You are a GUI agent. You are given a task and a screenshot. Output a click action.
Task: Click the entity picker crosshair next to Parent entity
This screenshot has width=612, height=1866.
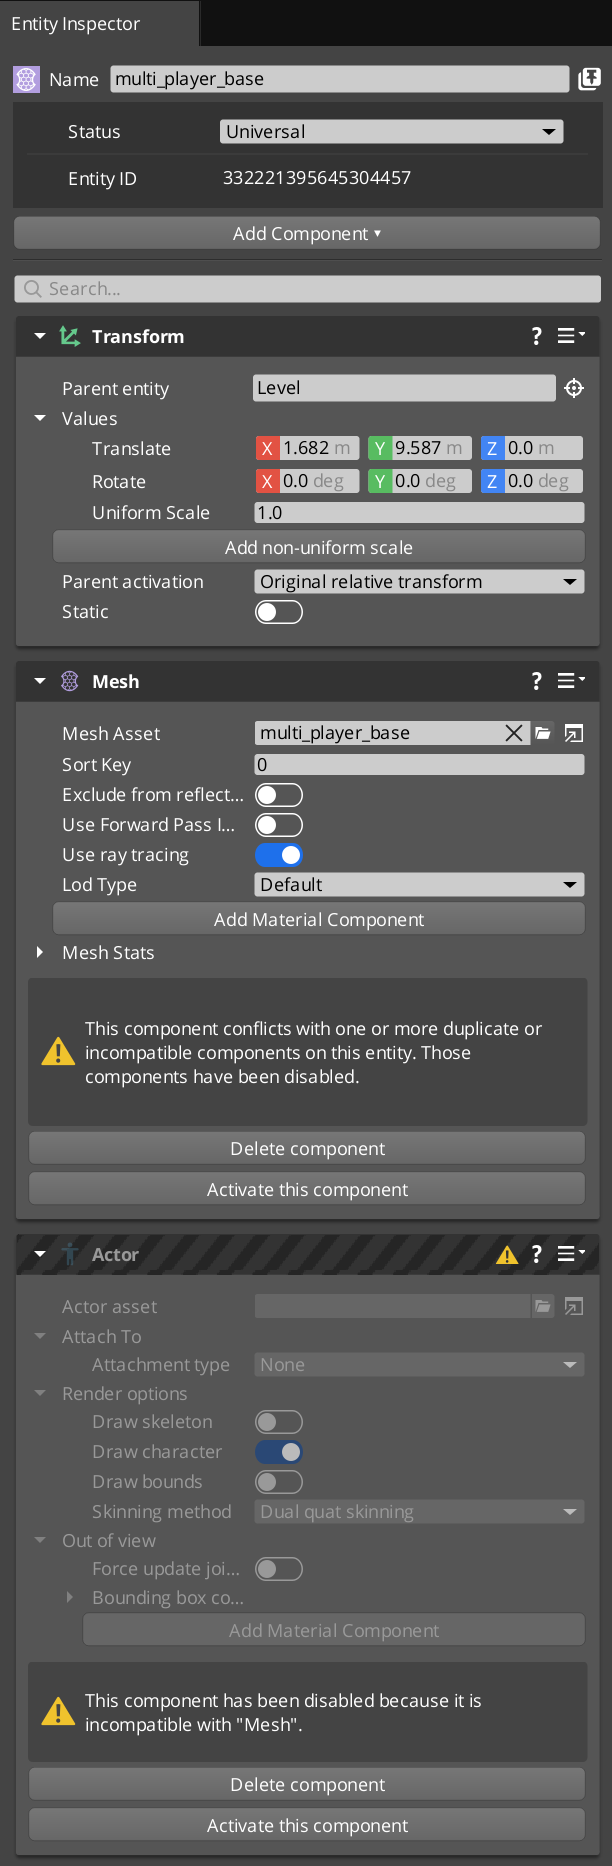tap(574, 387)
